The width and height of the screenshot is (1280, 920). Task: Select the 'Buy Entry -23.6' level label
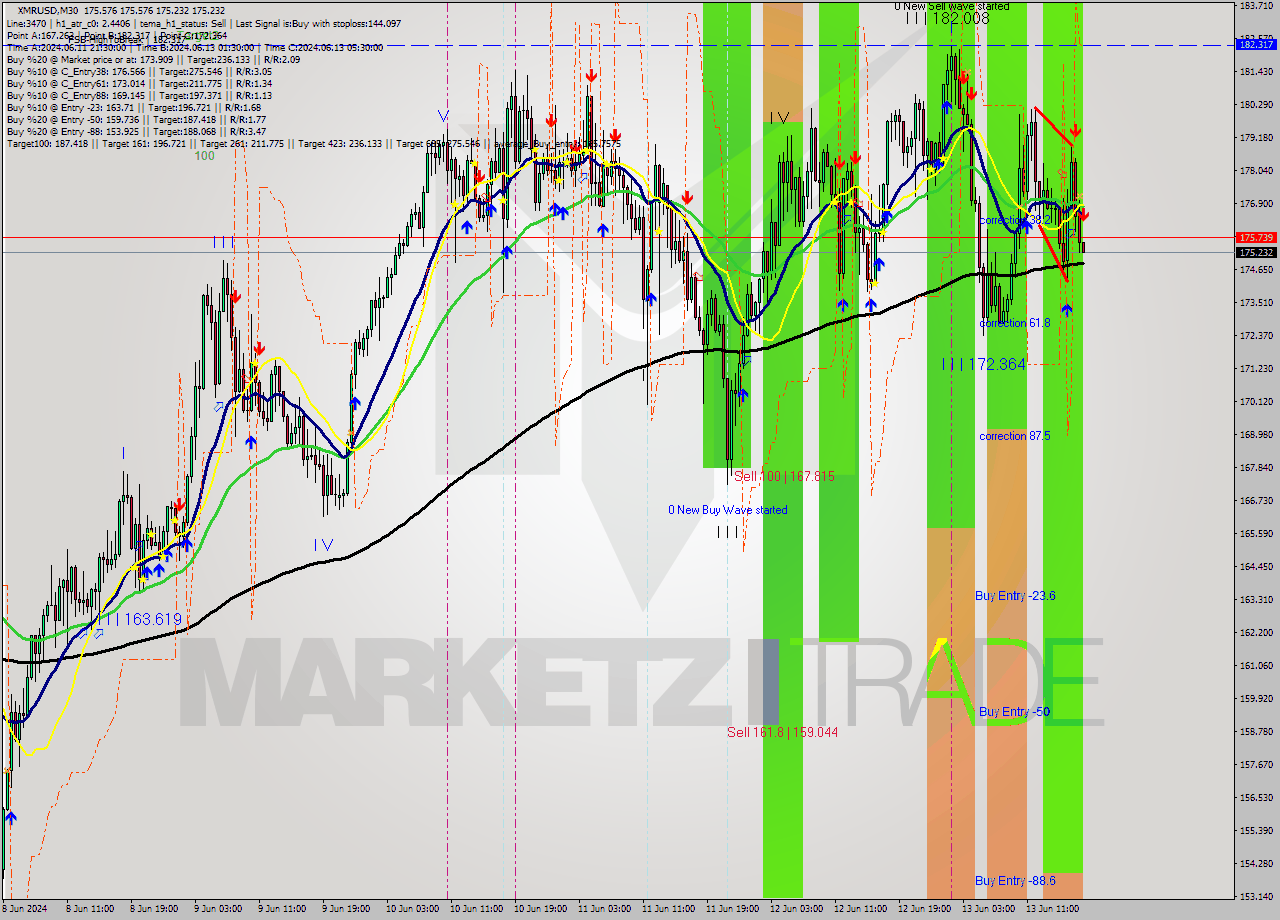(1015, 596)
